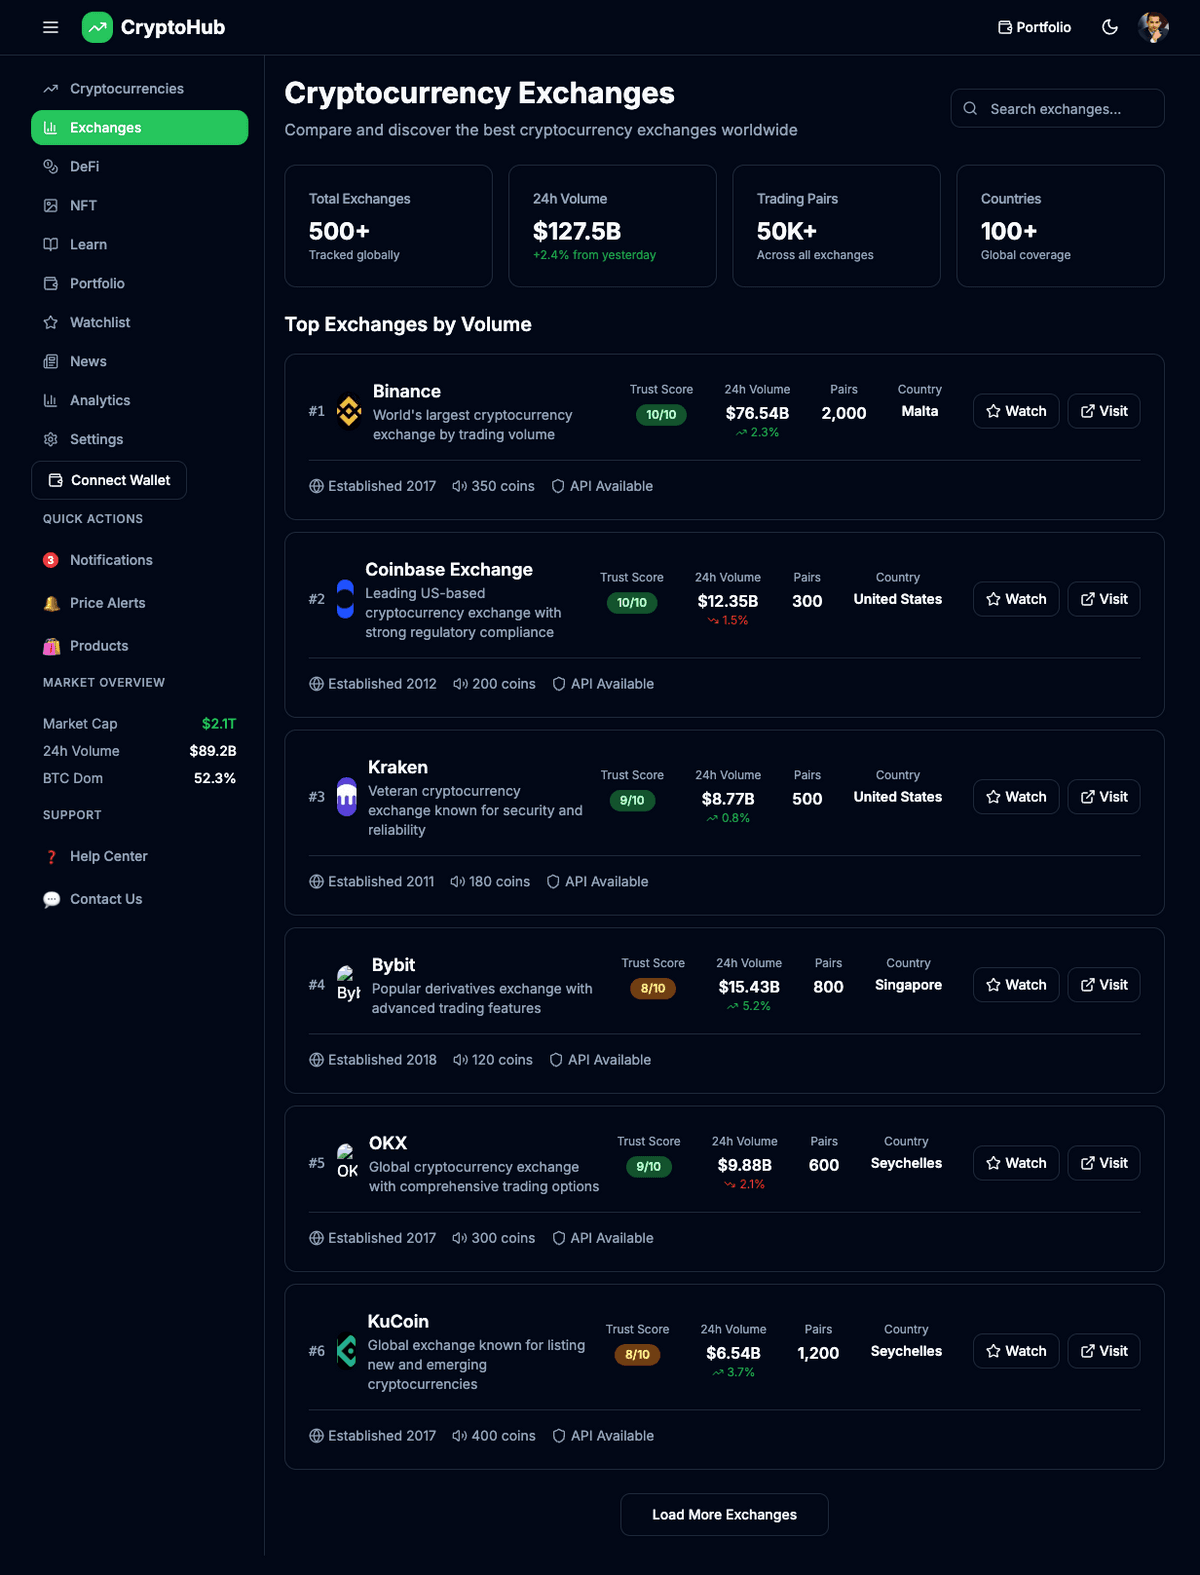This screenshot has width=1200, height=1575.
Task: Open NFT section in sidebar
Action: click(139, 206)
